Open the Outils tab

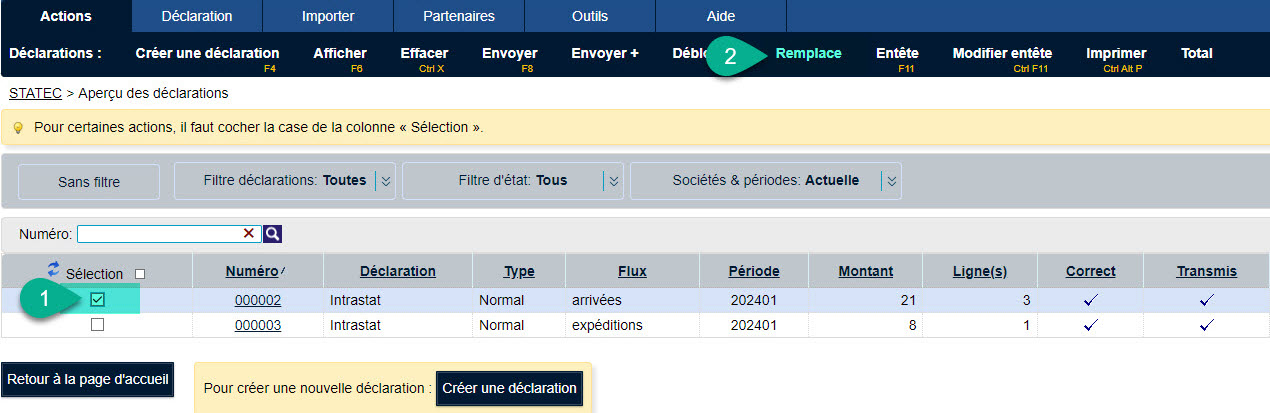[590, 16]
